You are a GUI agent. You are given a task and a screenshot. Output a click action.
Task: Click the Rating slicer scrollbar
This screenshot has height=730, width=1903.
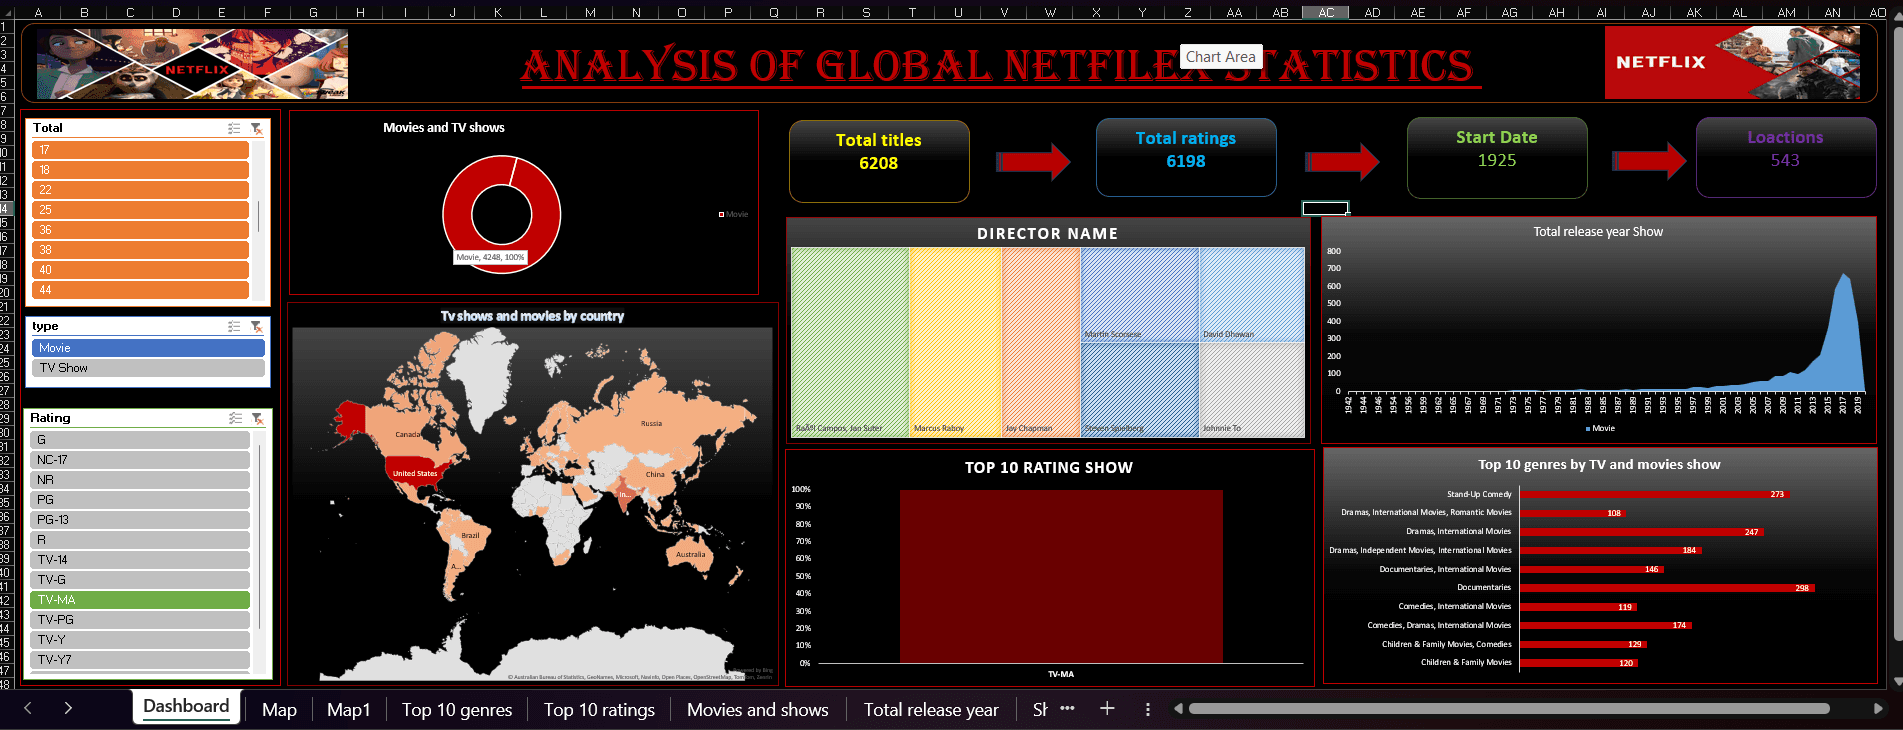(x=260, y=535)
